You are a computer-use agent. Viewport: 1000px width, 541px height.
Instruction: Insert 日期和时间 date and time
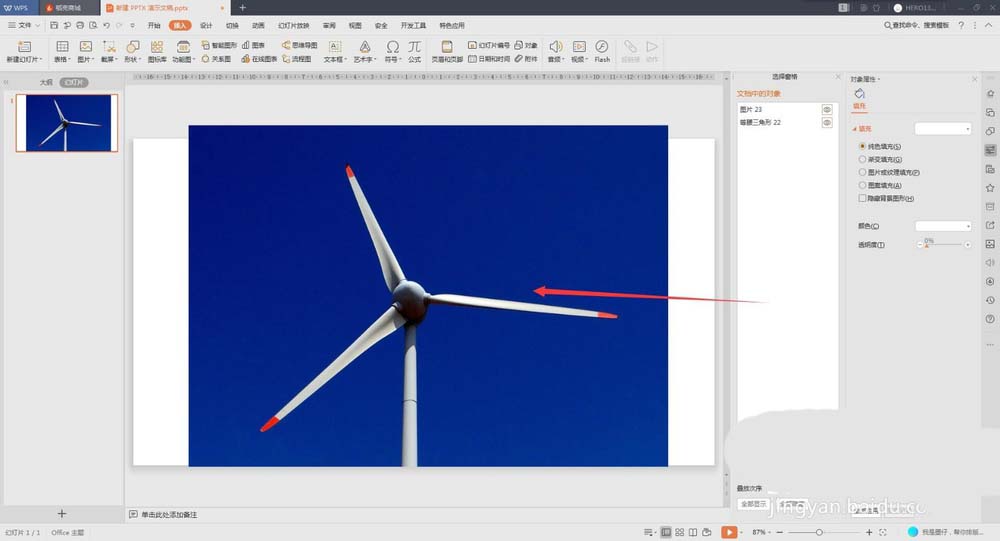pos(489,59)
